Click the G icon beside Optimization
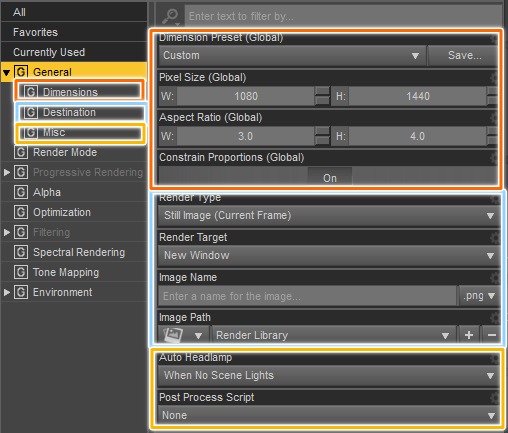508x433 pixels. point(21,212)
